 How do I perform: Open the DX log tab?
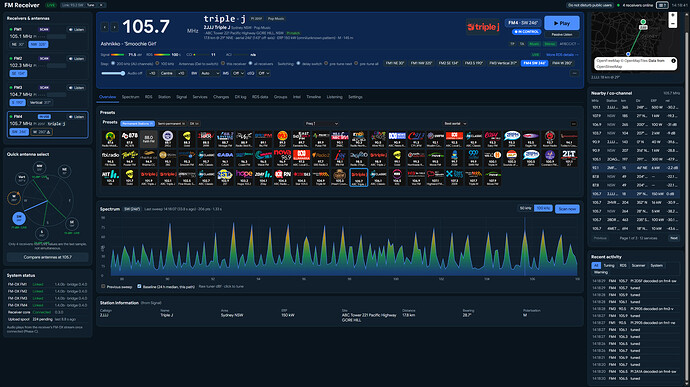click(240, 97)
